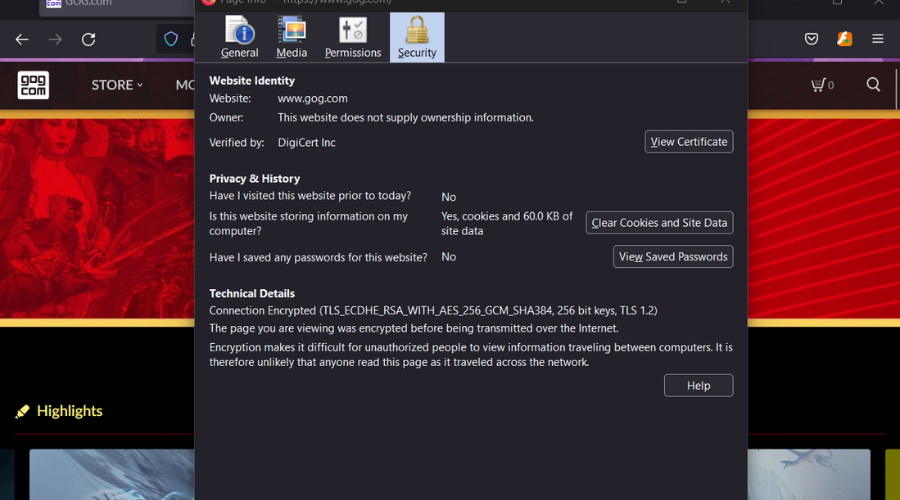The height and width of the screenshot is (500, 900).
Task: Click the 'Technical Details' heading
Action: (x=252, y=293)
